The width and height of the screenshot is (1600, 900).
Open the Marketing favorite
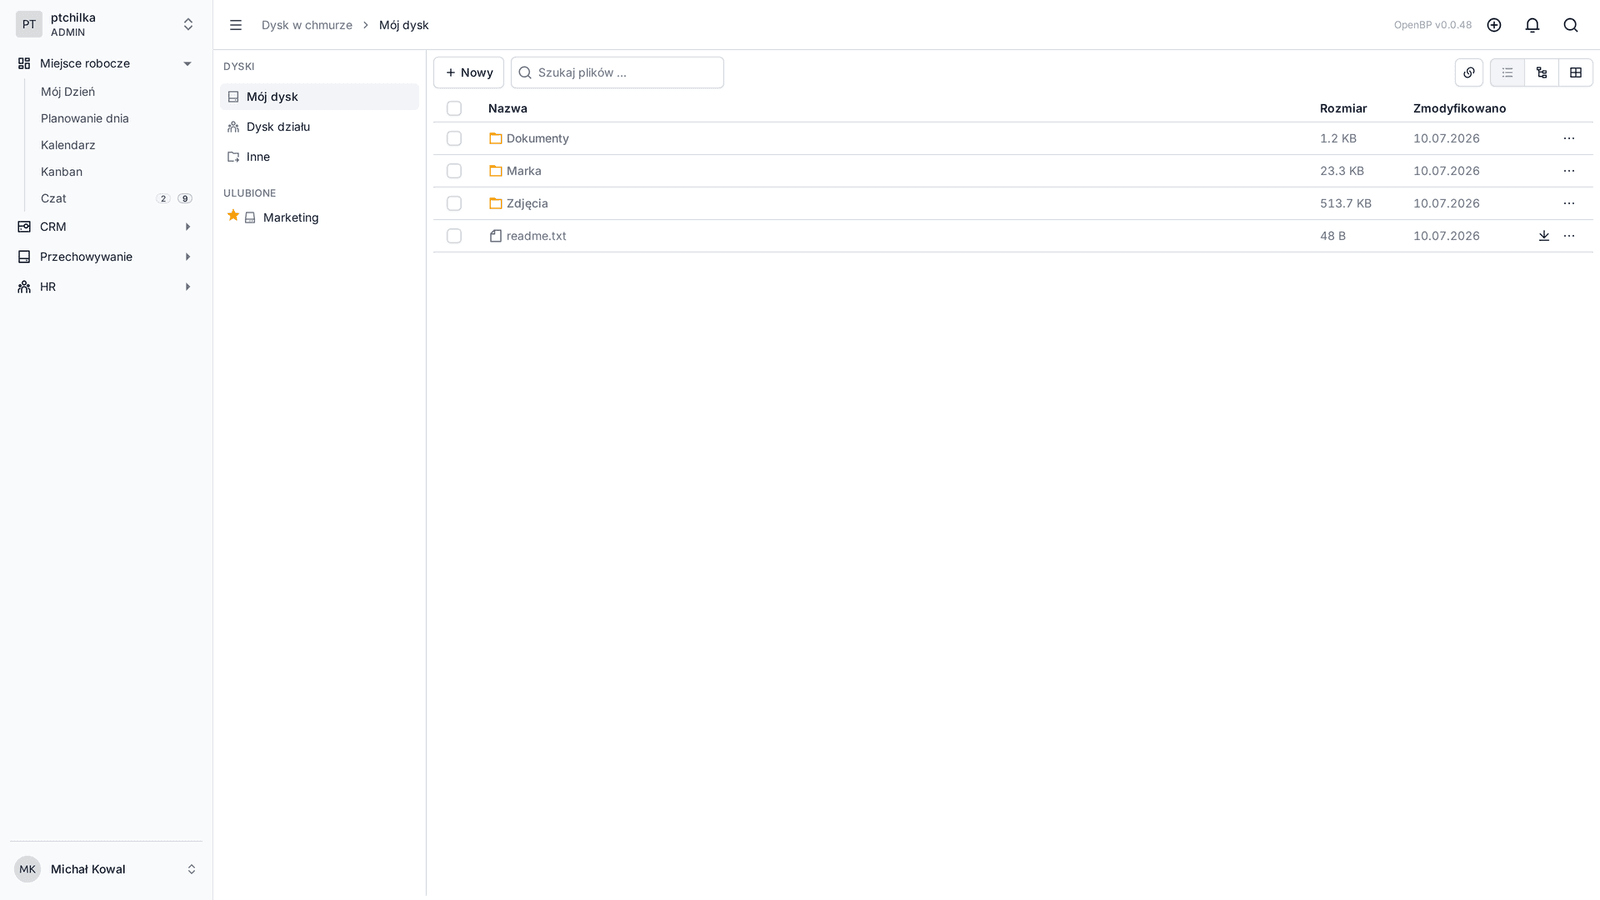click(291, 217)
